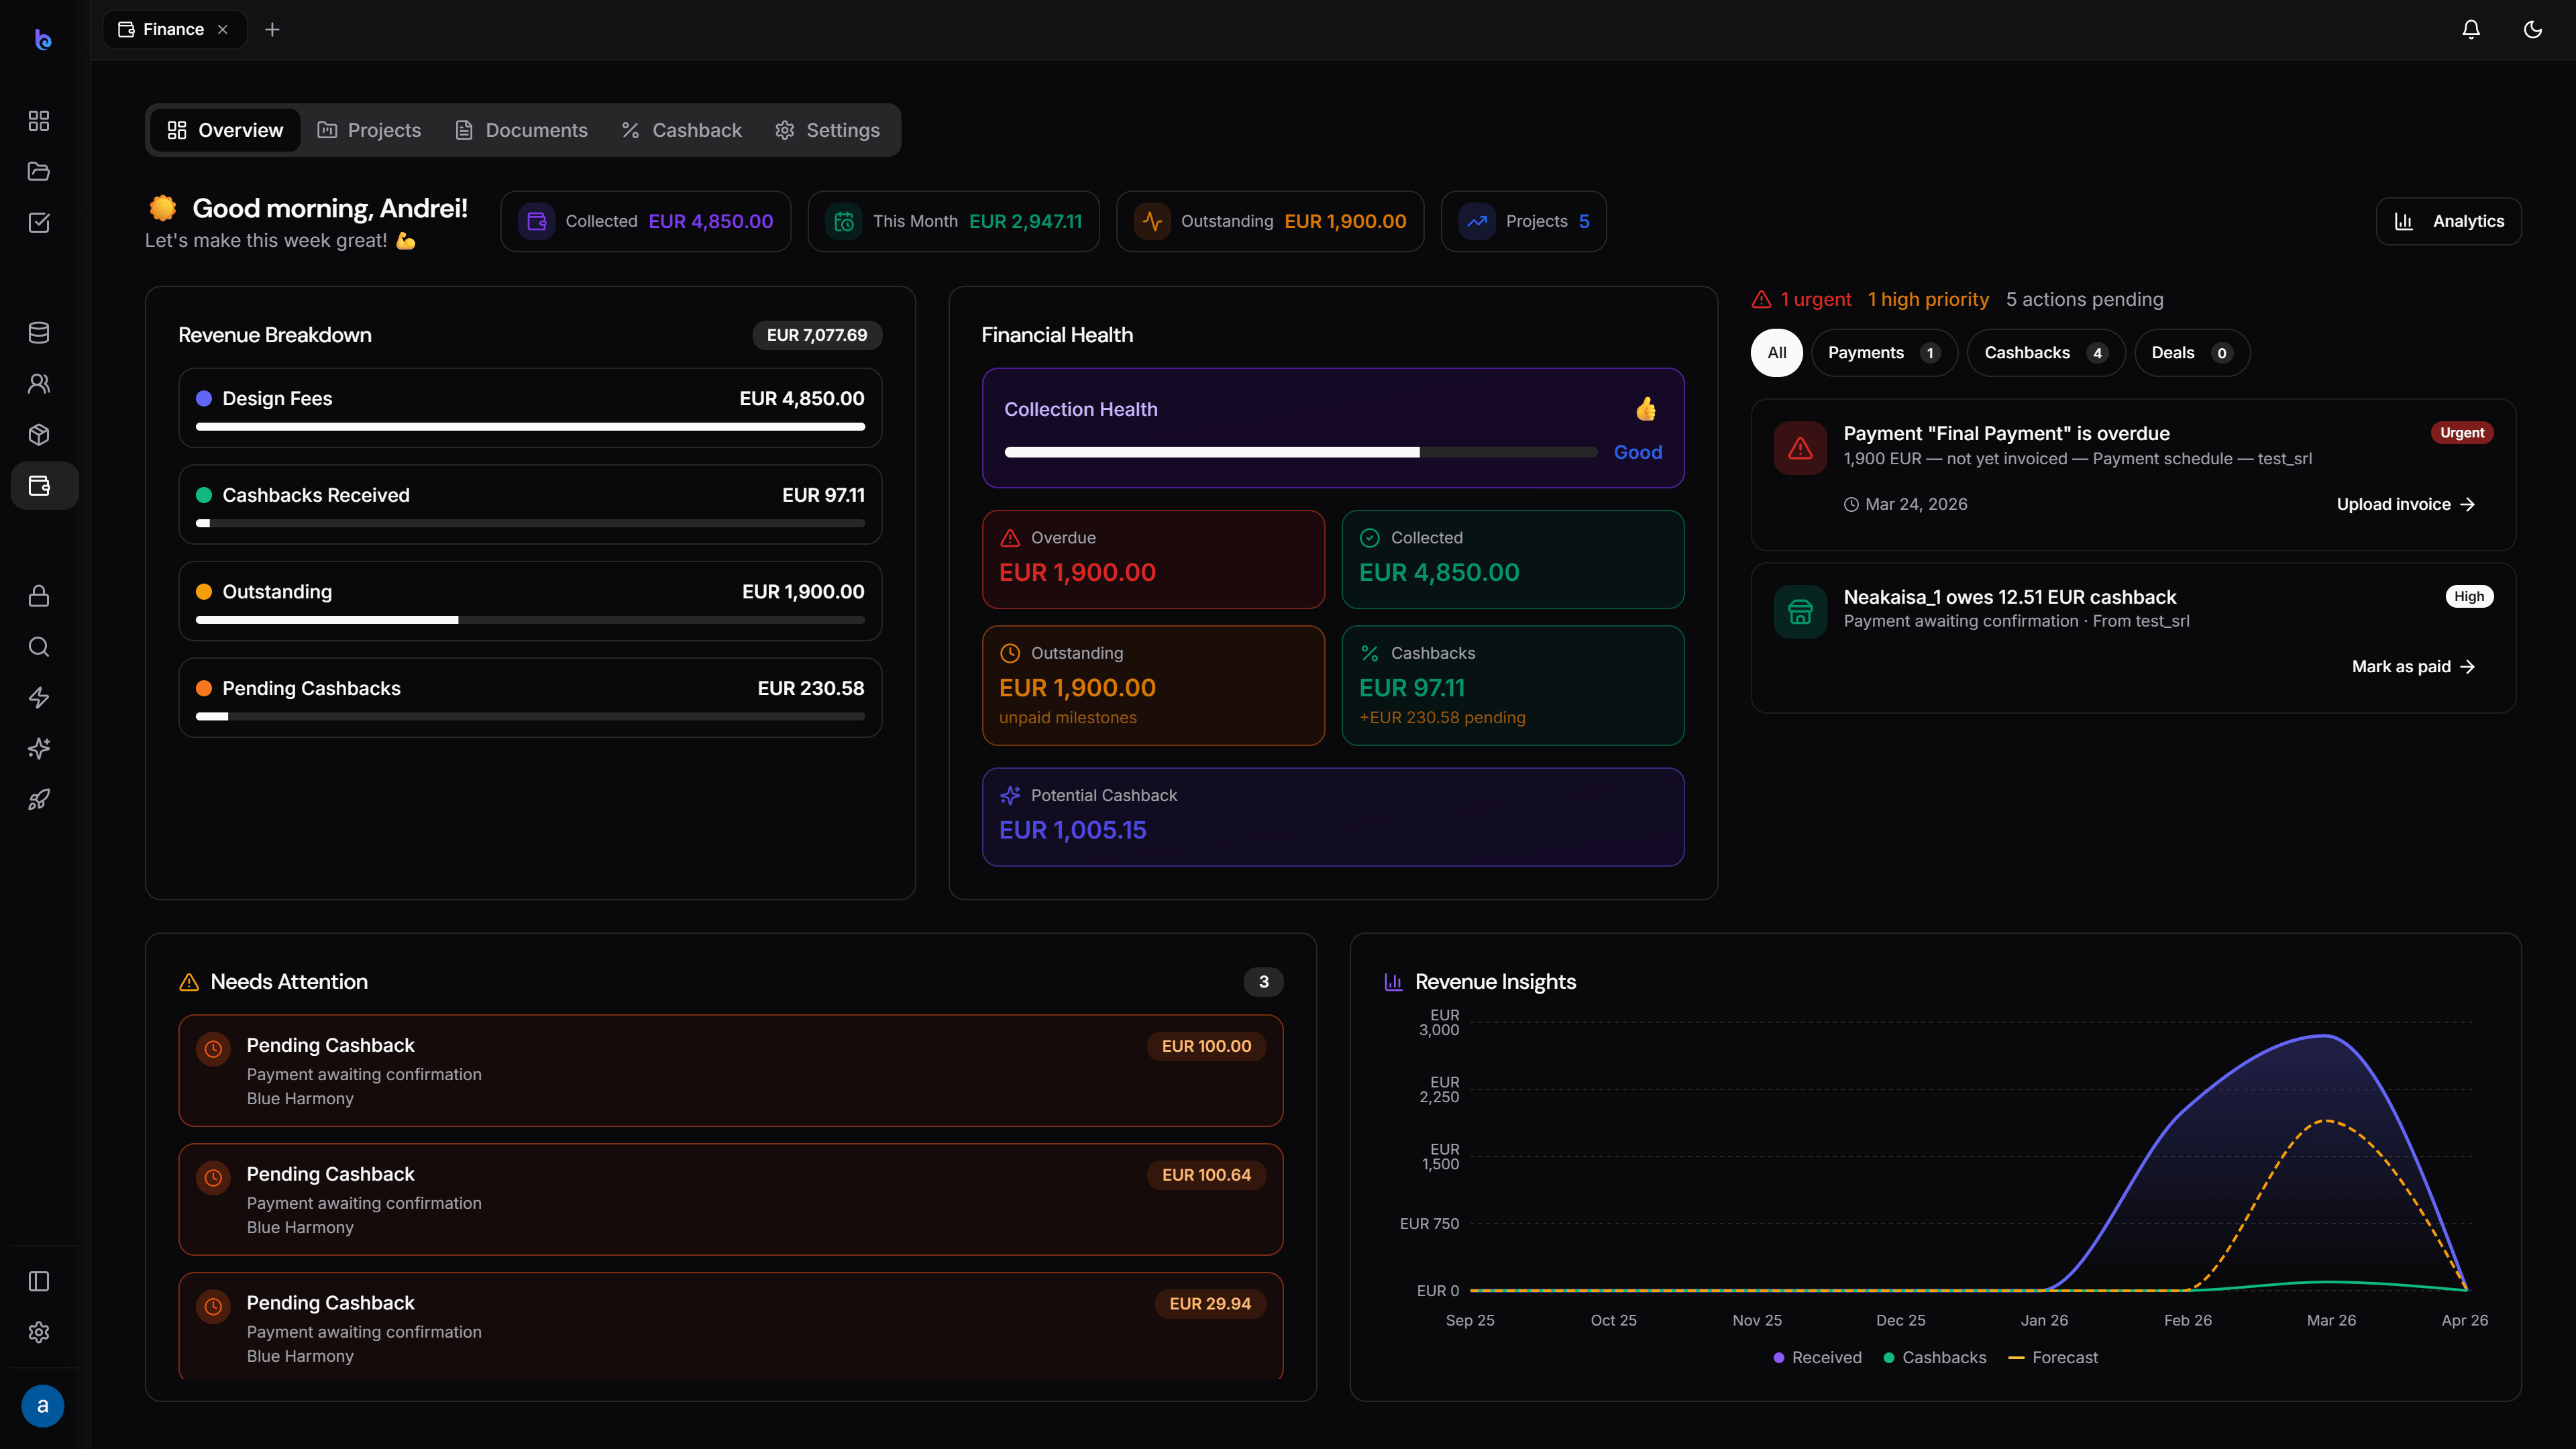2576x1449 pixels.
Task: Open the users contacts icon in sidebar
Action: (39, 384)
